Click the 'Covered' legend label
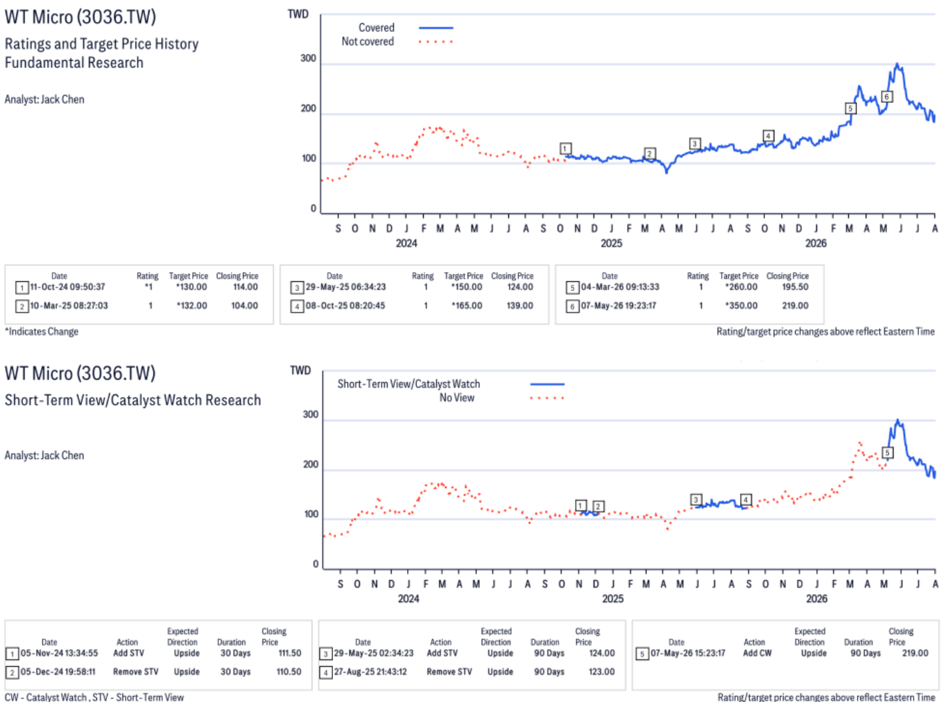Viewport: 941px width, 702px height. point(376,28)
